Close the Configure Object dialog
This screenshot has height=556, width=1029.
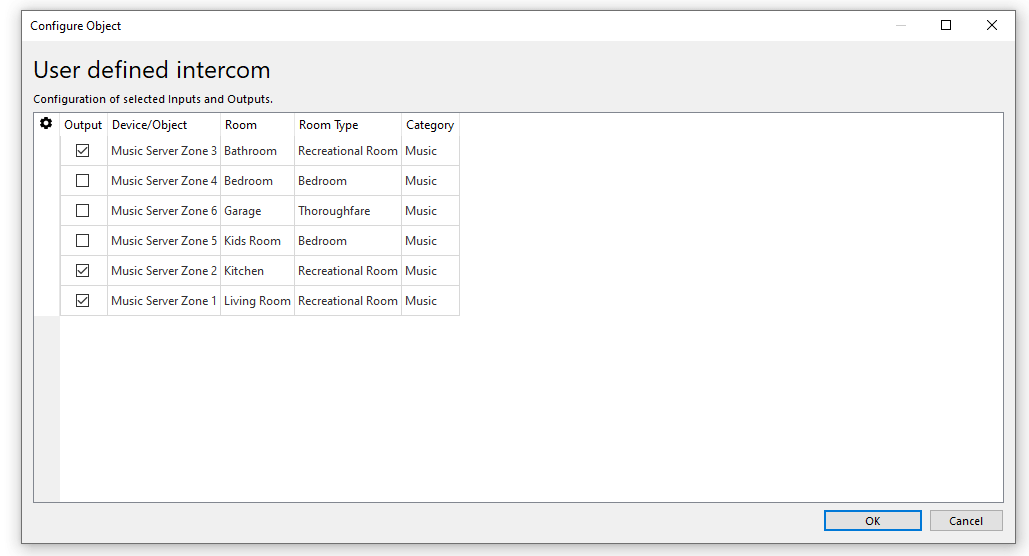point(992,26)
